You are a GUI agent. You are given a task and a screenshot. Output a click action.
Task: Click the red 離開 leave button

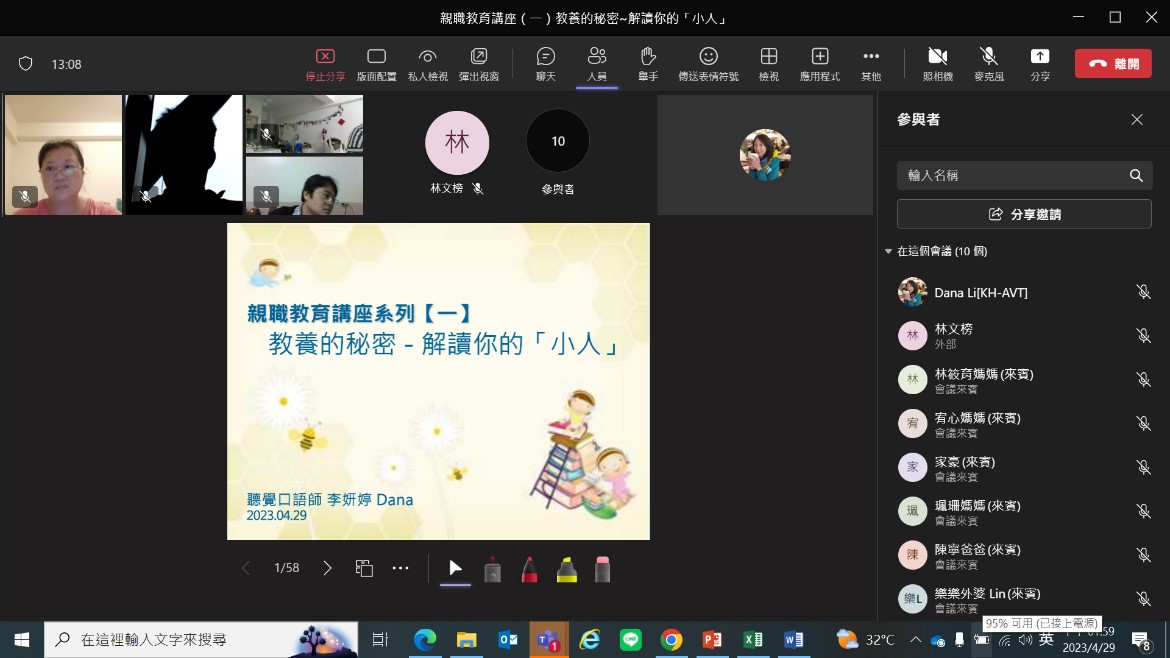click(1113, 63)
